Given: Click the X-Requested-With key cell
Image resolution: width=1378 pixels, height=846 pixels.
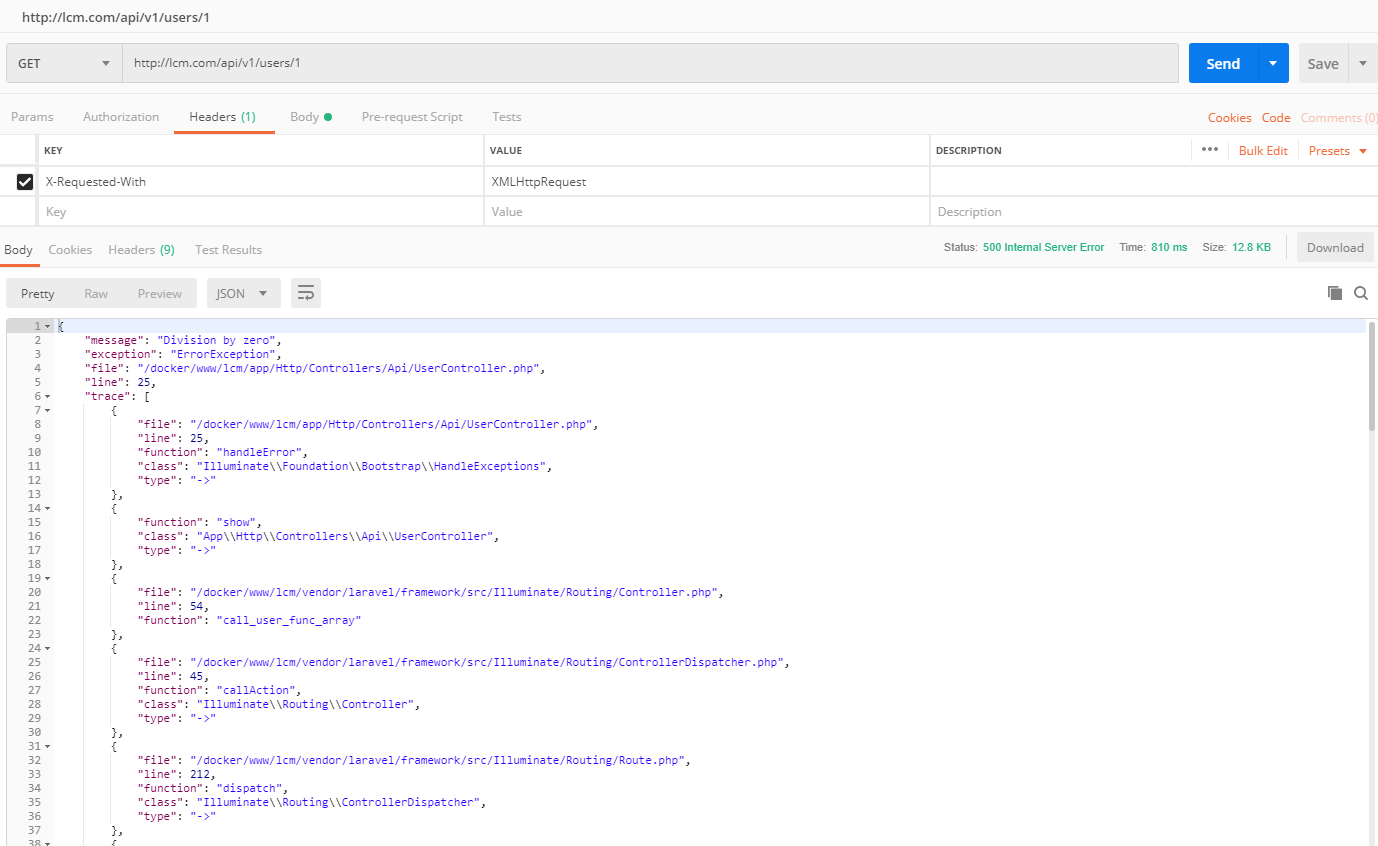Looking at the screenshot, I should [x=262, y=182].
